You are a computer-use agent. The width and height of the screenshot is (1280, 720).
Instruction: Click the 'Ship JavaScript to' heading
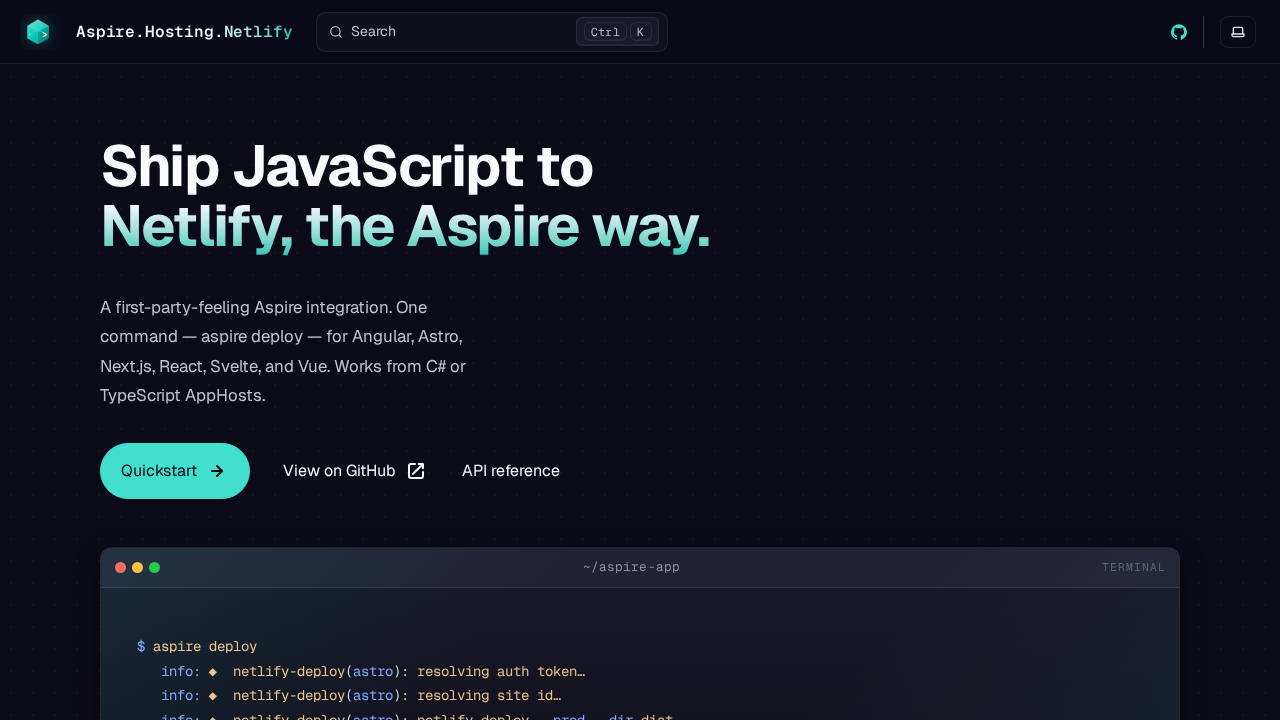[x=347, y=166]
